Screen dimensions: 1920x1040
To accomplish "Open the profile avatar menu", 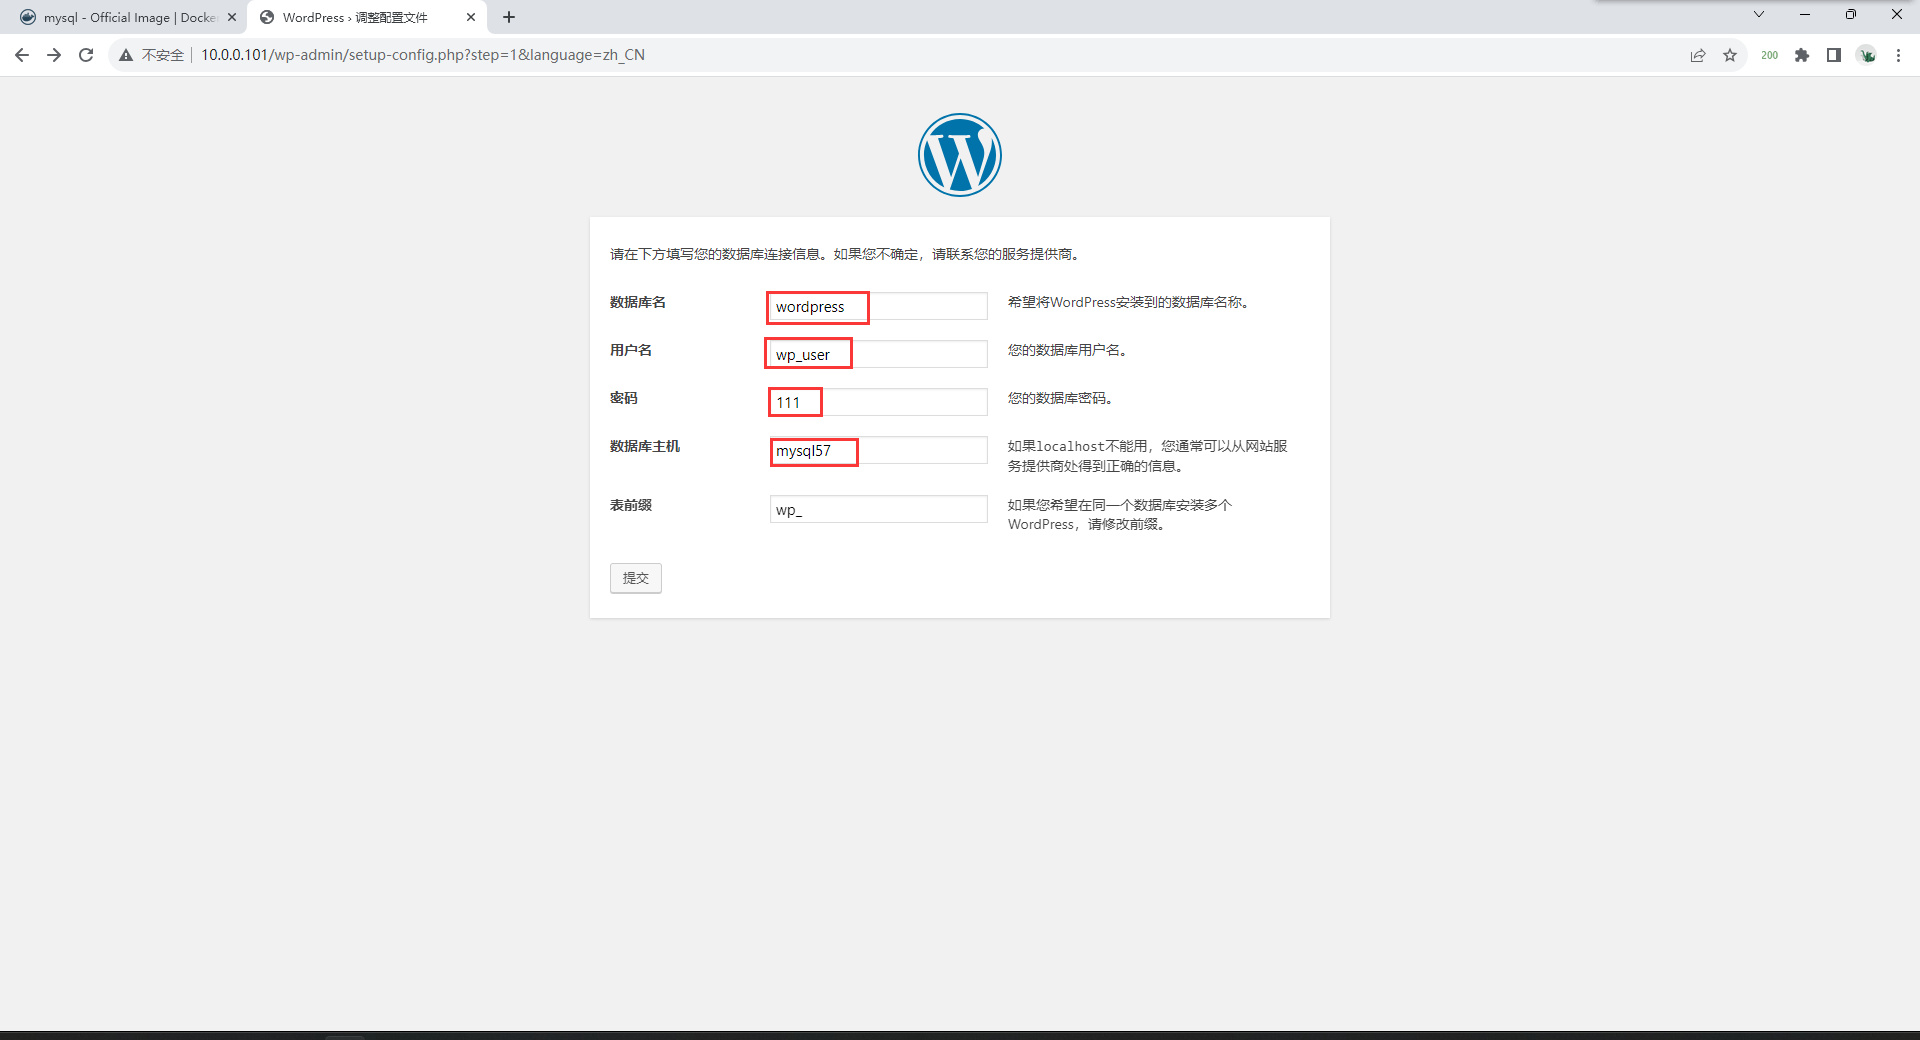I will tap(1867, 55).
